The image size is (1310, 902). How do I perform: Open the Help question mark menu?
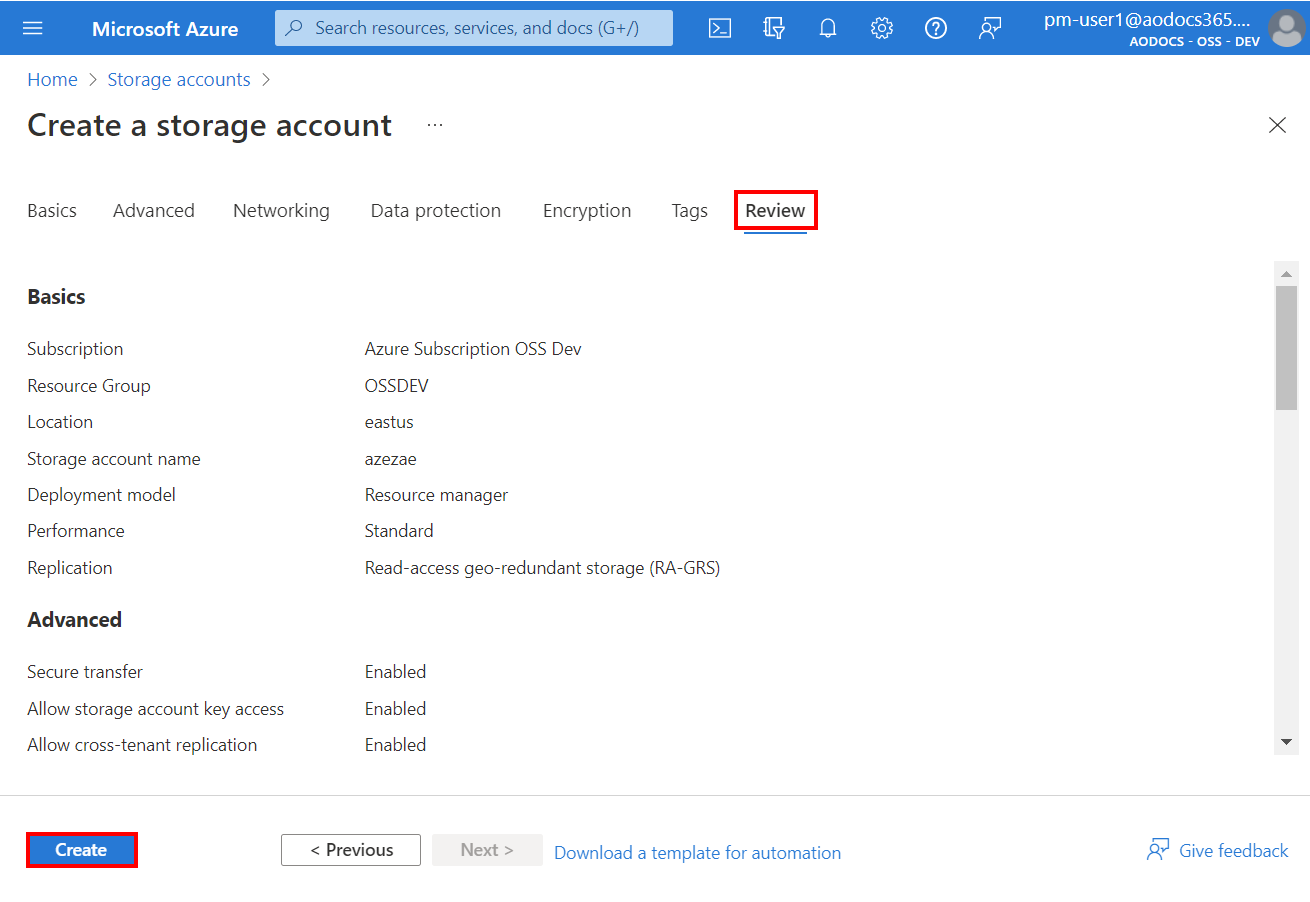[x=935, y=28]
